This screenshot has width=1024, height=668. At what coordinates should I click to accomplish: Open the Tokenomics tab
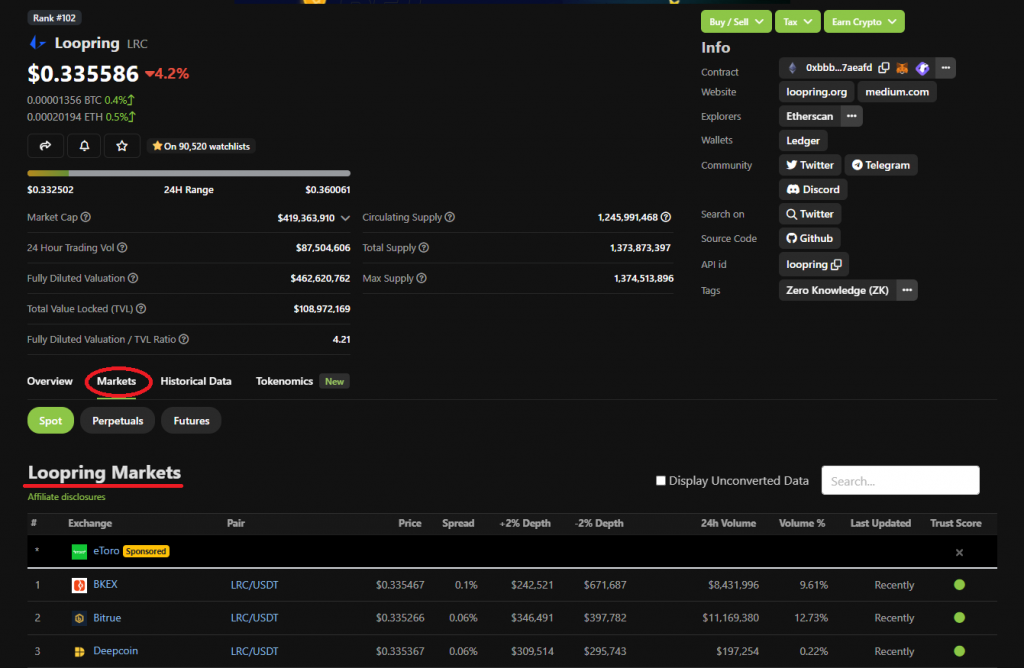[284, 381]
